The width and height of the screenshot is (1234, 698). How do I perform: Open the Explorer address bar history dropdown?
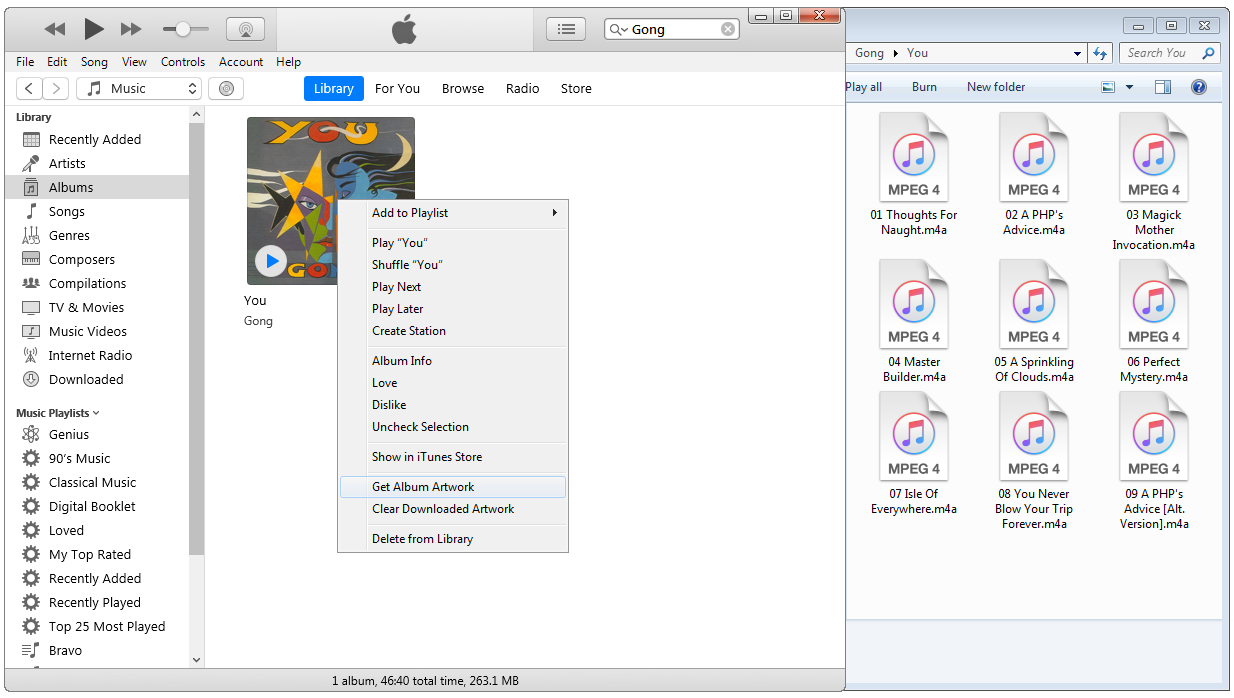[1077, 53]
